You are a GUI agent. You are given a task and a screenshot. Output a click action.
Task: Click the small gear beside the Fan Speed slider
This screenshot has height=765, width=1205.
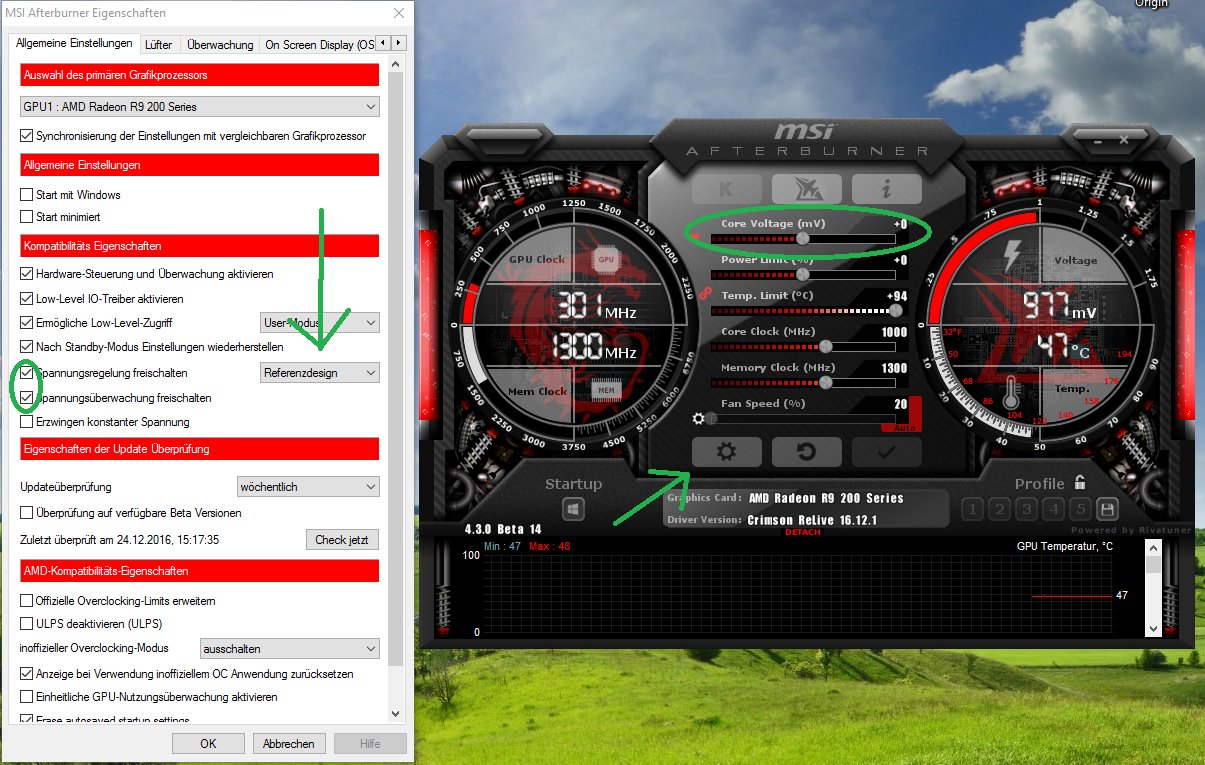pos(699,419)
